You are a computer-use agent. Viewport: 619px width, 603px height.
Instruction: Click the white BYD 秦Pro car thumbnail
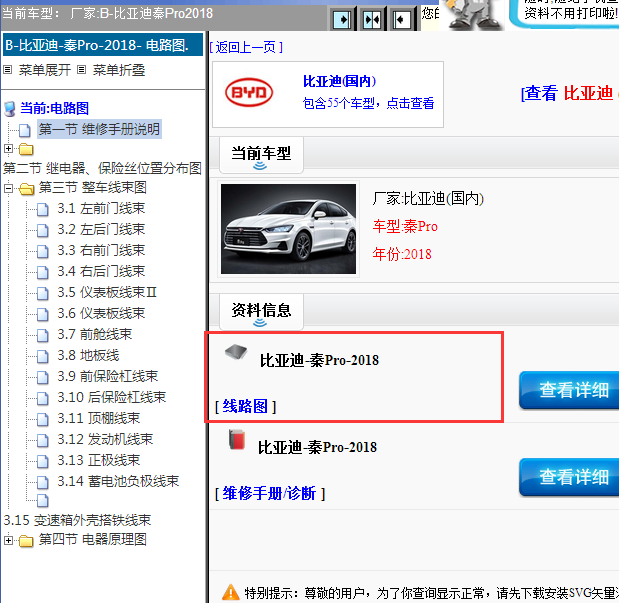pyautogui.click(x=289, y=229)
